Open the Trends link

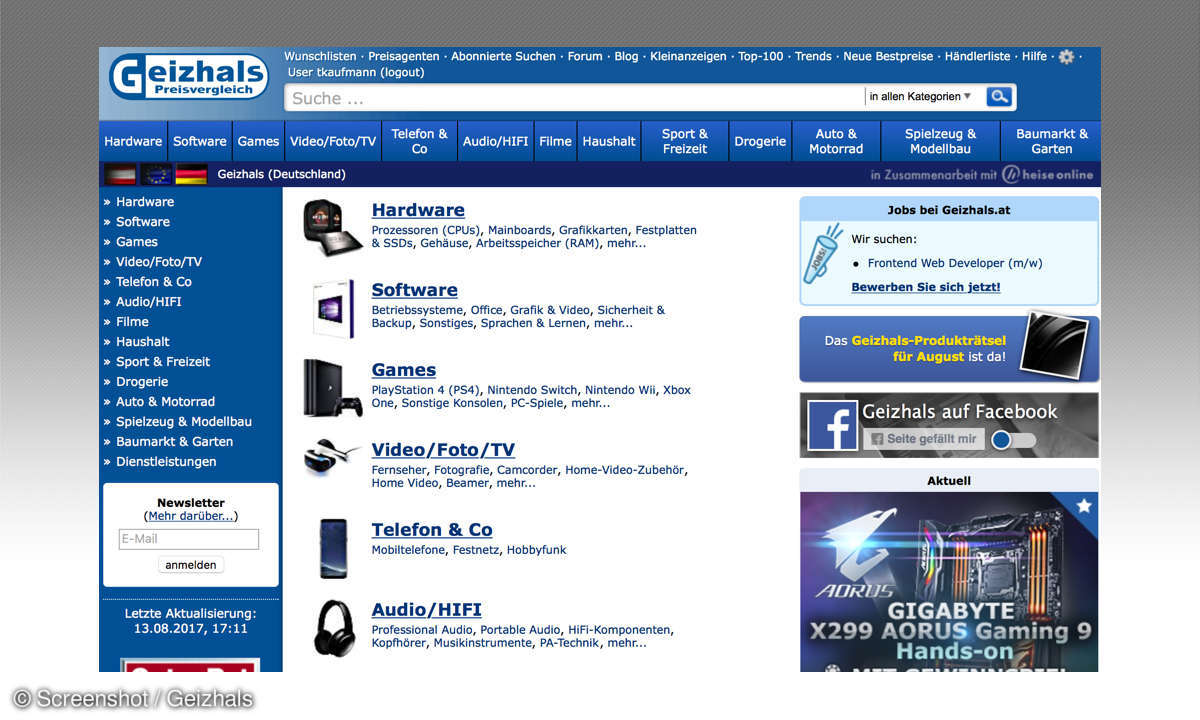tap(813, 57)
